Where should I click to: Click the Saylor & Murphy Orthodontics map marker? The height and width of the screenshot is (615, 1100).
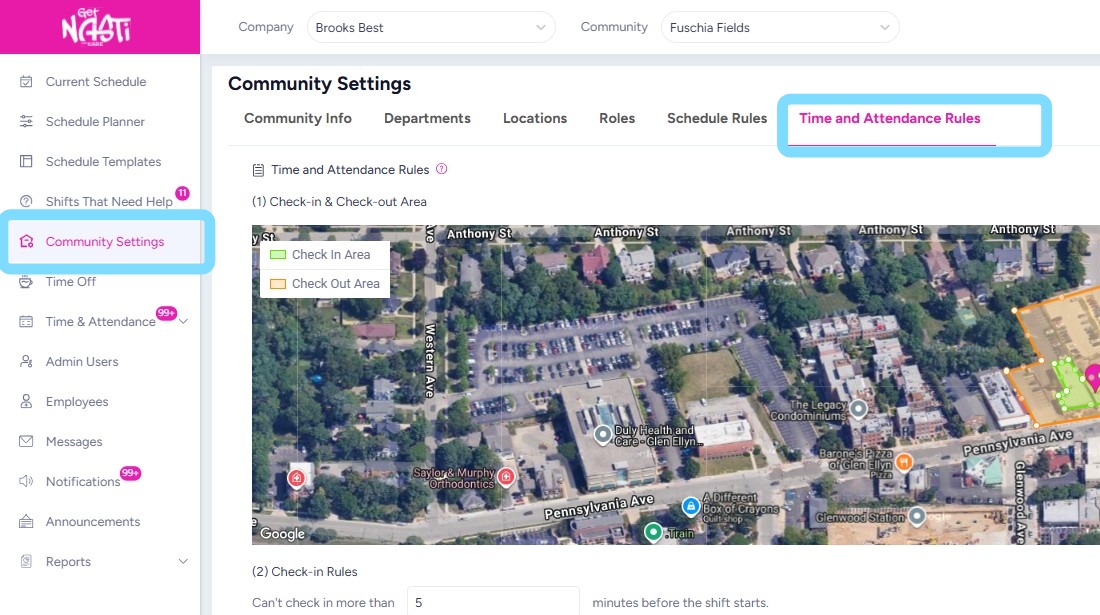click(x=506, y=478)
